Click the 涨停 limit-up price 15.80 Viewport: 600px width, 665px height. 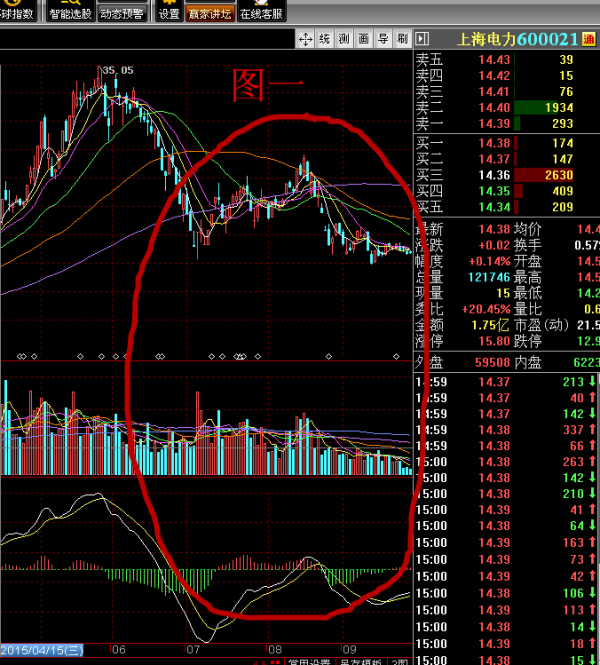click(x=494, y=341)
